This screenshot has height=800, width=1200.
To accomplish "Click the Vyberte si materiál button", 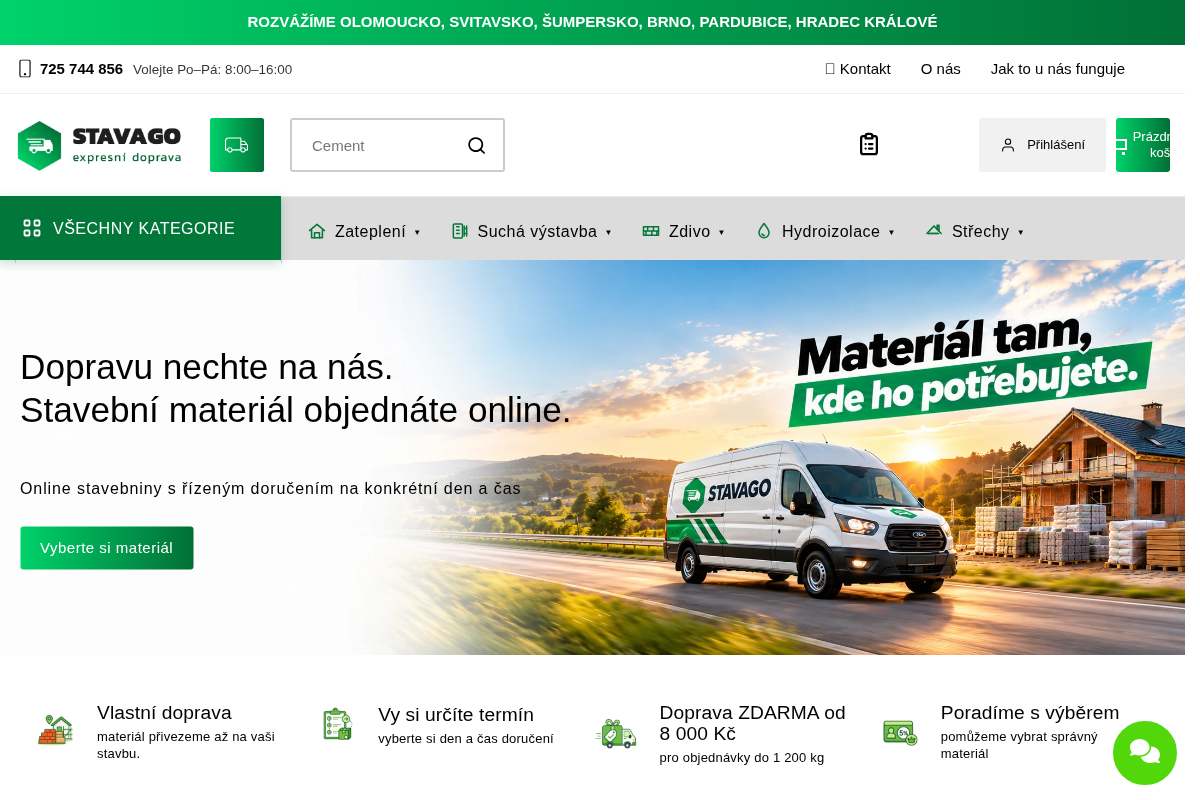I will coord(107,548).
